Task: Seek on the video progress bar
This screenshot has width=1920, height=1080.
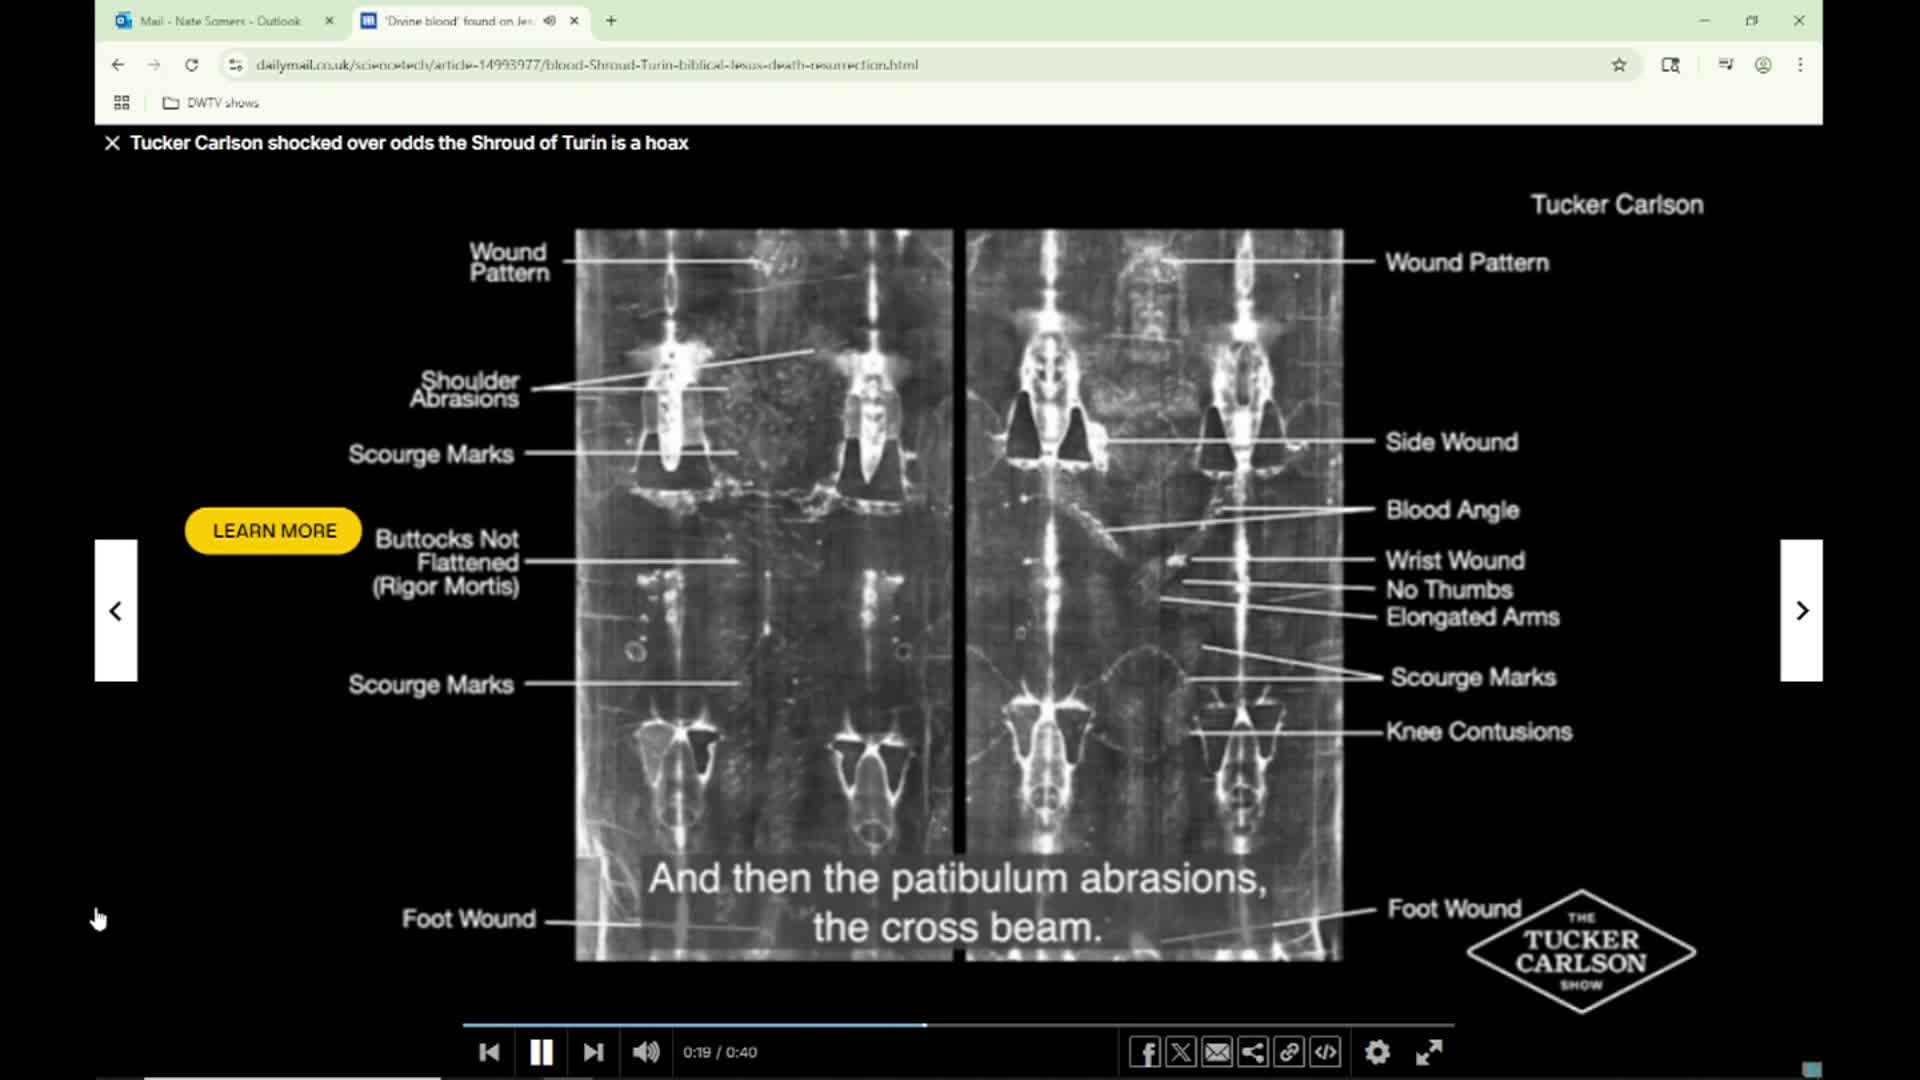Action: (958, 1025)
